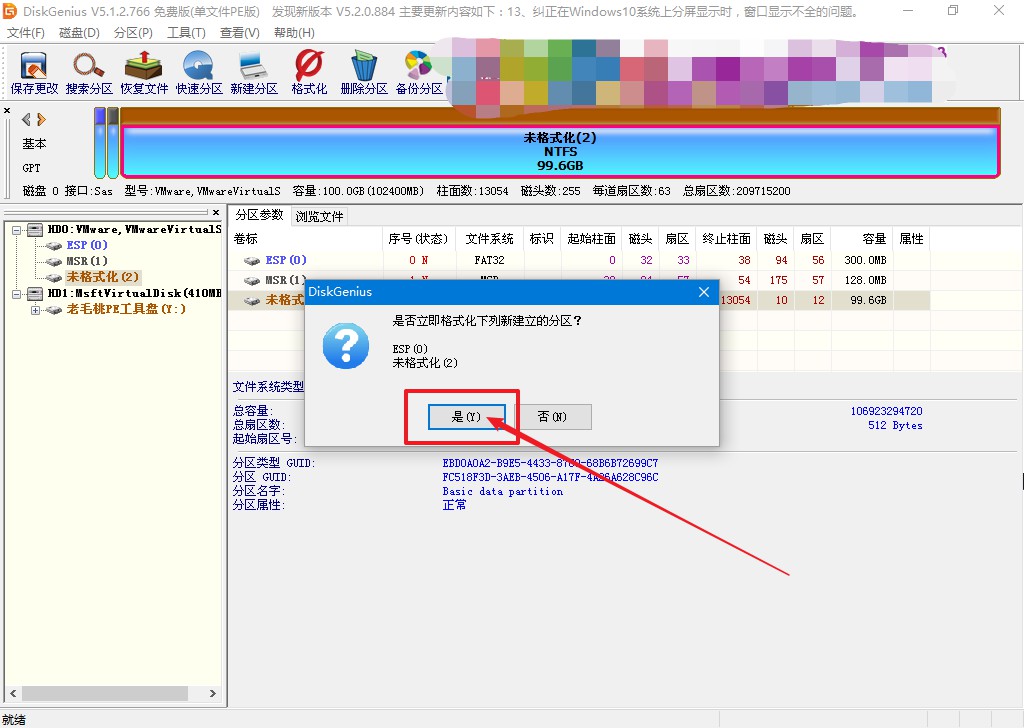Image resolution: width=1024 pixels, height=728 pixels.
Task: Open the 查看(V) menu
Action: tap(240, 33)
